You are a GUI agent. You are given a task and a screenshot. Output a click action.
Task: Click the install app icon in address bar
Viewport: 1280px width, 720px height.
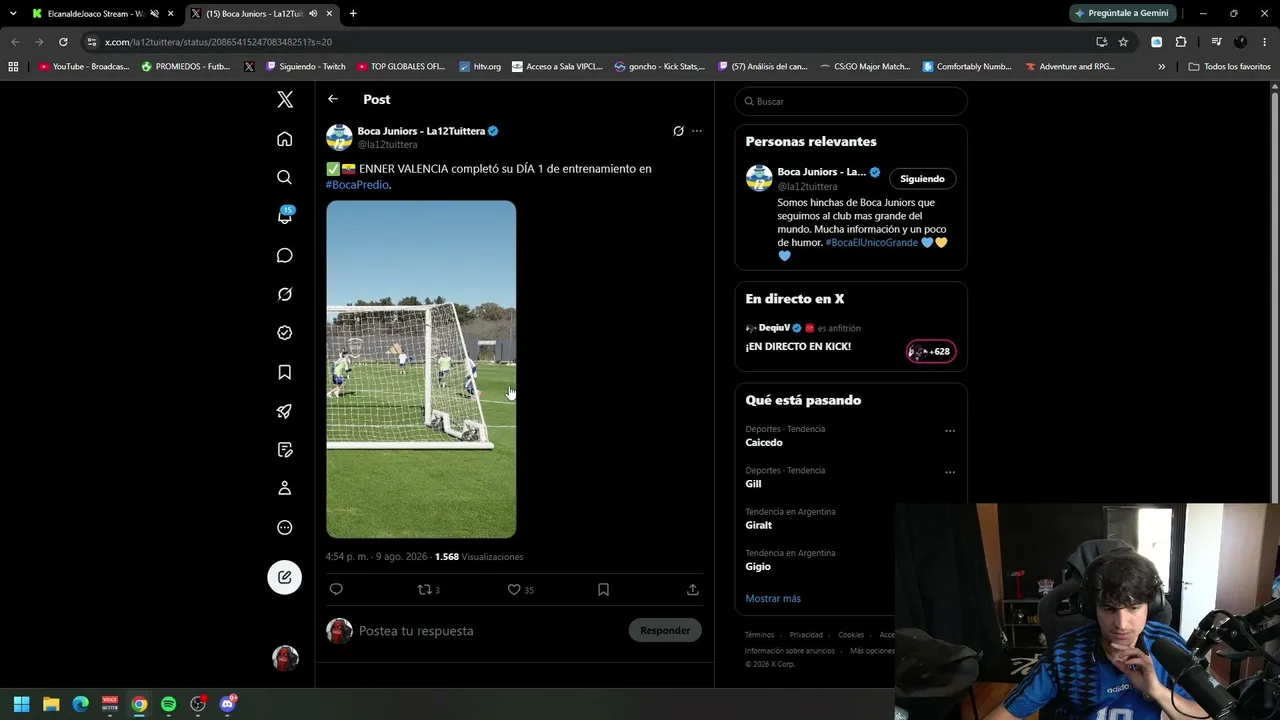[1101, 42]
